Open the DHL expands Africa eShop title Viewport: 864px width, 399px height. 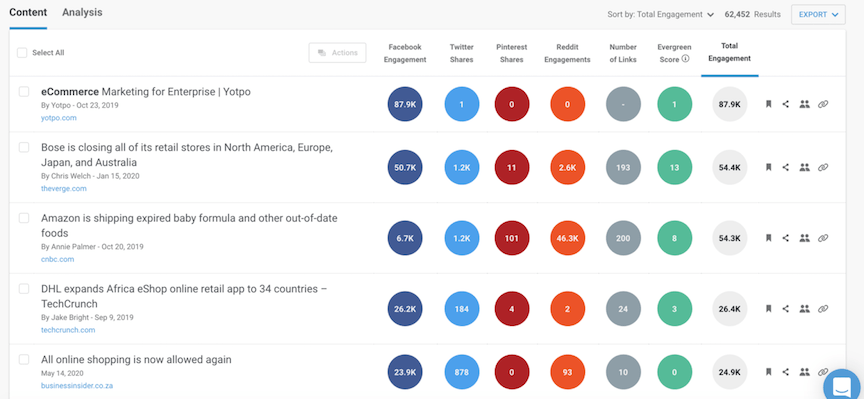click(x=184, y=296)
